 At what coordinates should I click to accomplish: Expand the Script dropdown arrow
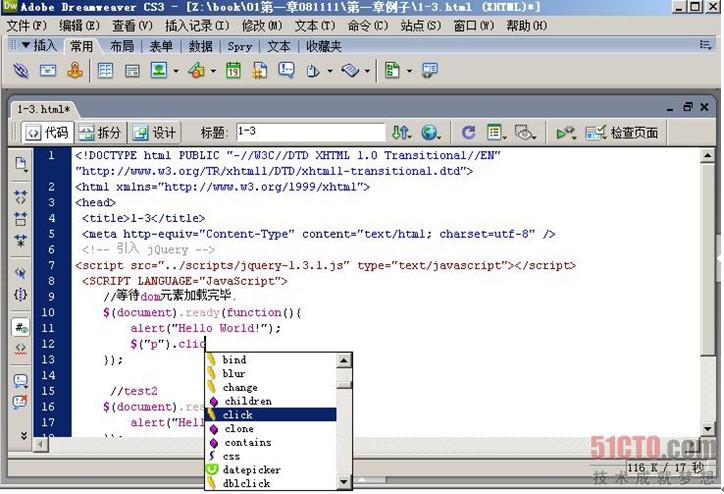[x=367, y=71]
